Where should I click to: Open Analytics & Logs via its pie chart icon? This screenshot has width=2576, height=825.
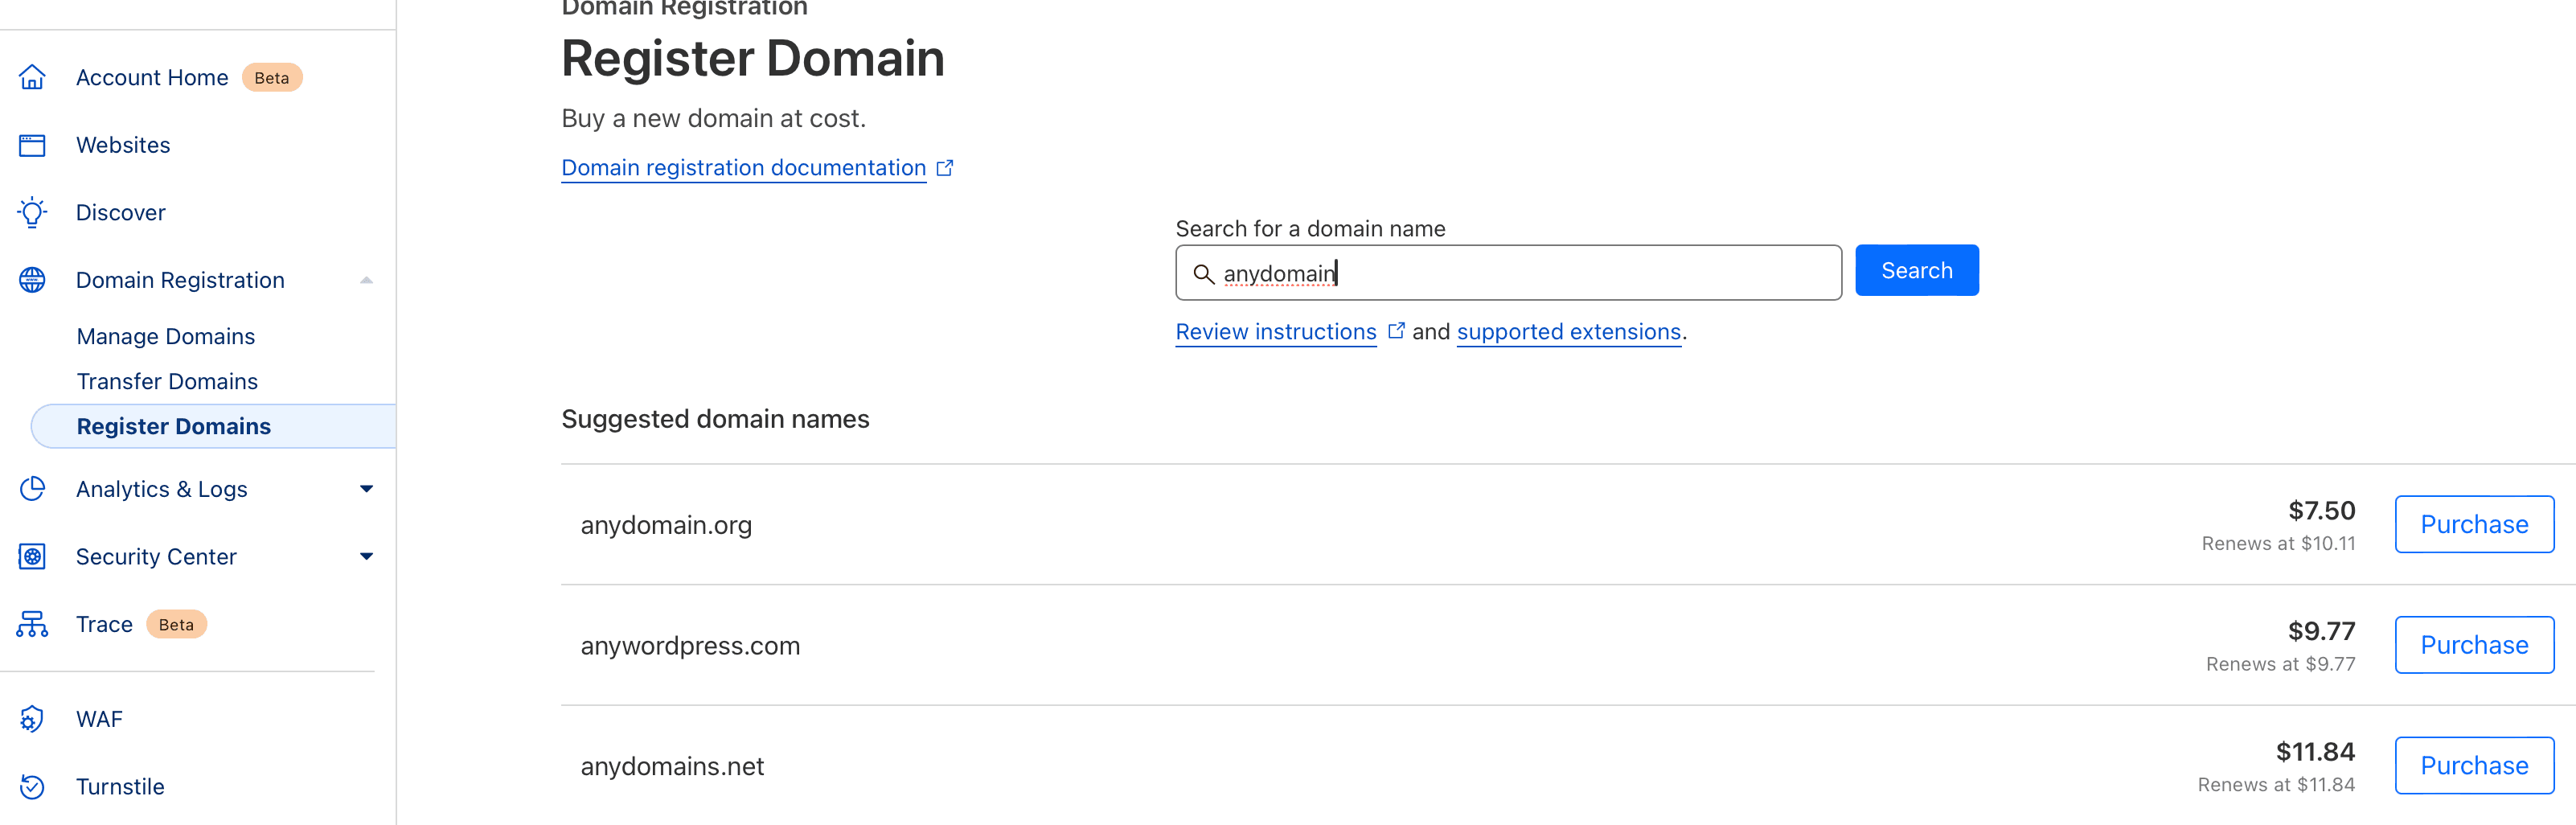coord(32,489)
